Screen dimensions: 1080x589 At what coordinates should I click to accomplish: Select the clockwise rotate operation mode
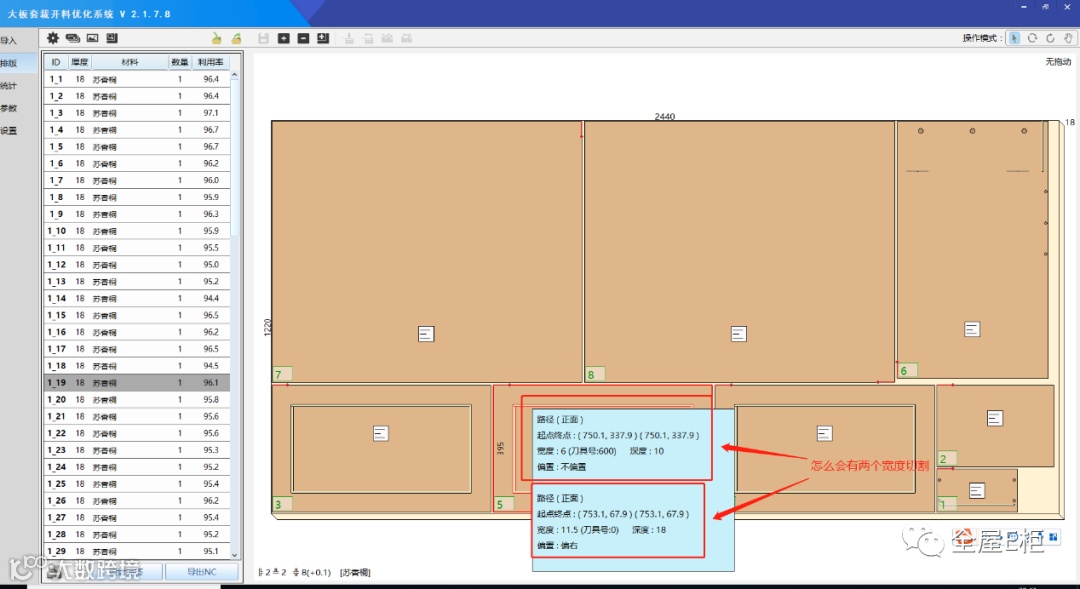click(1050, 38)
